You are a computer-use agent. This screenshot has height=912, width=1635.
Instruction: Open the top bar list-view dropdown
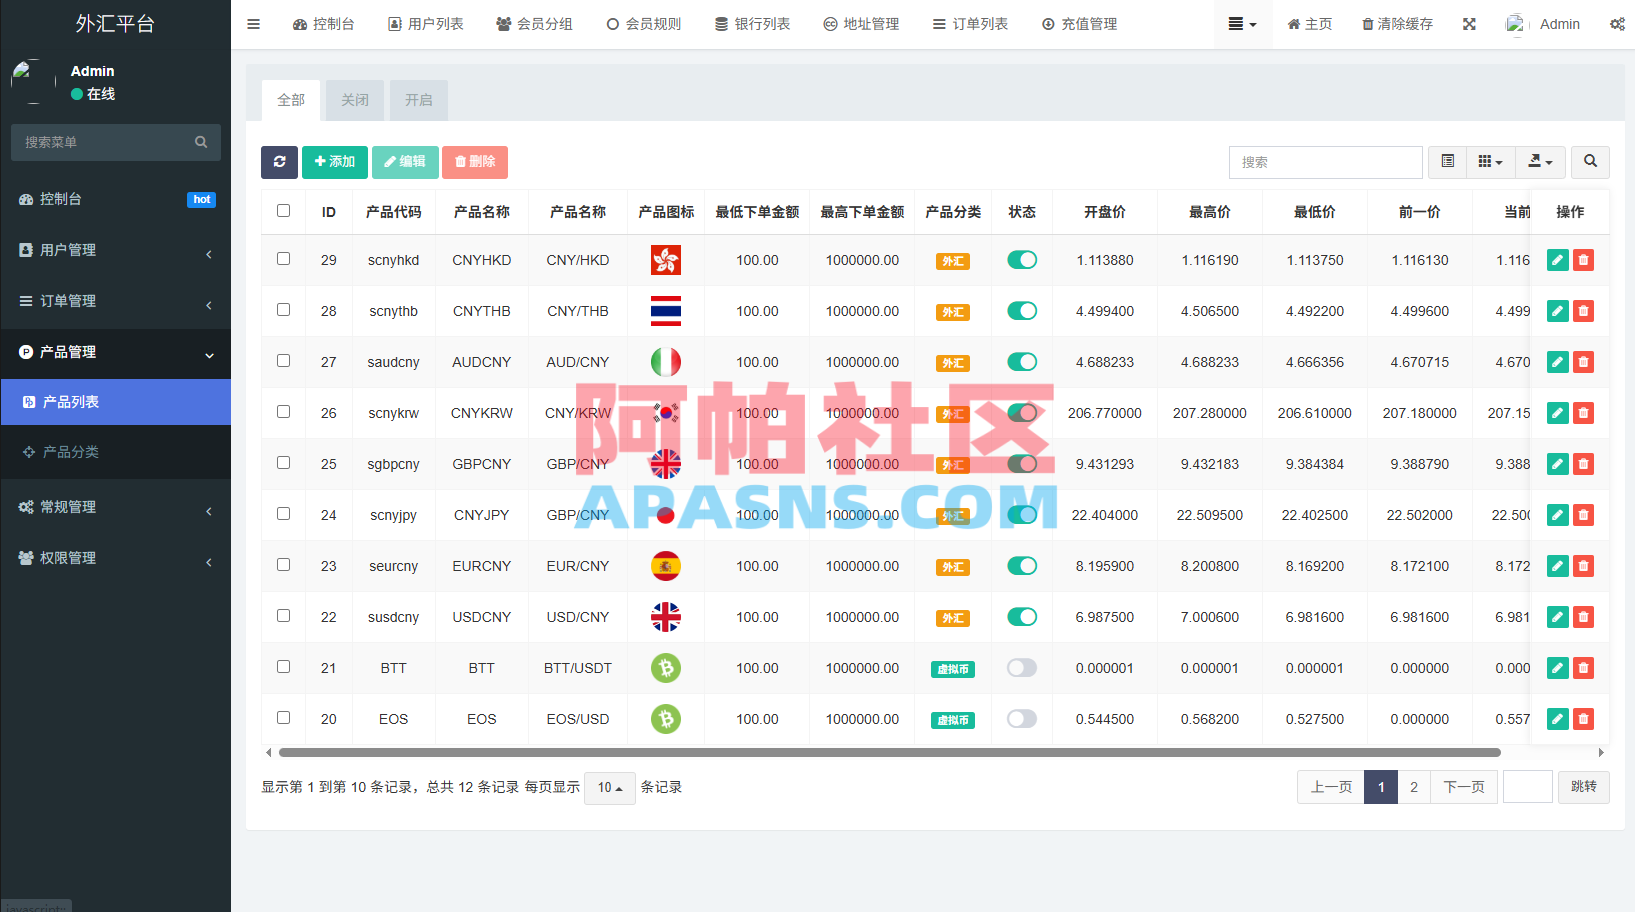coord(1242,24)
